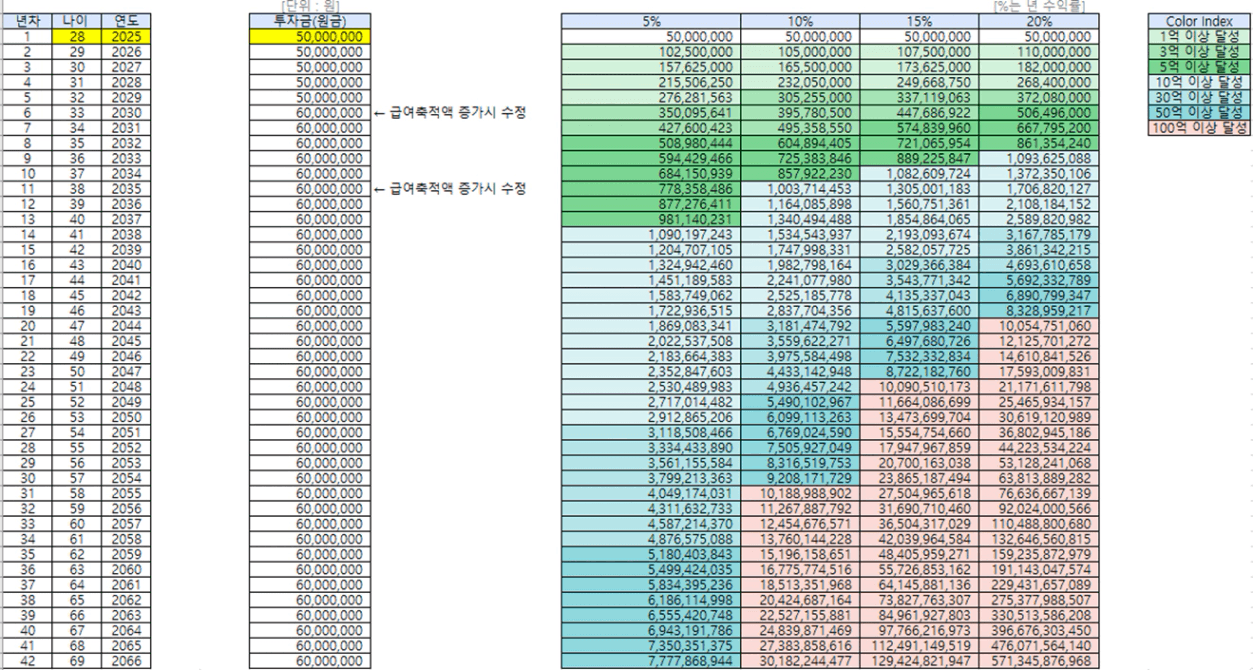Click the cell showing 861,354,240
Viewport: 1253px width, 670px height.
point(1038,142)
